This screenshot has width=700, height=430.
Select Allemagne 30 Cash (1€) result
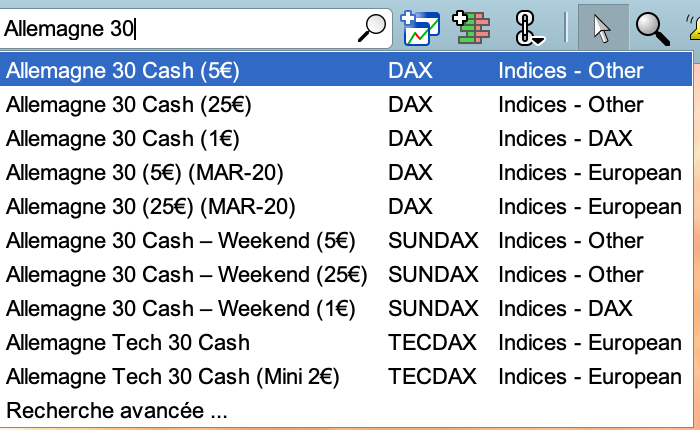[x=346, y=138]
